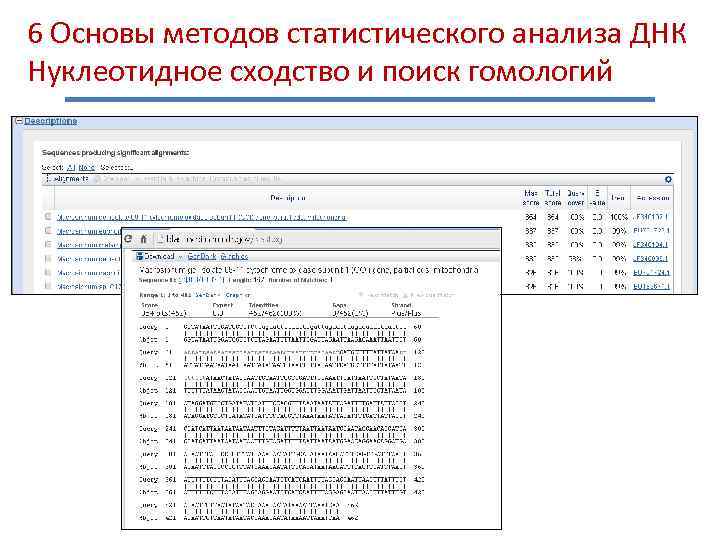Viewport: 720px width, 540px height.
Task: Open the first result description link
Action: click(201, 217)
